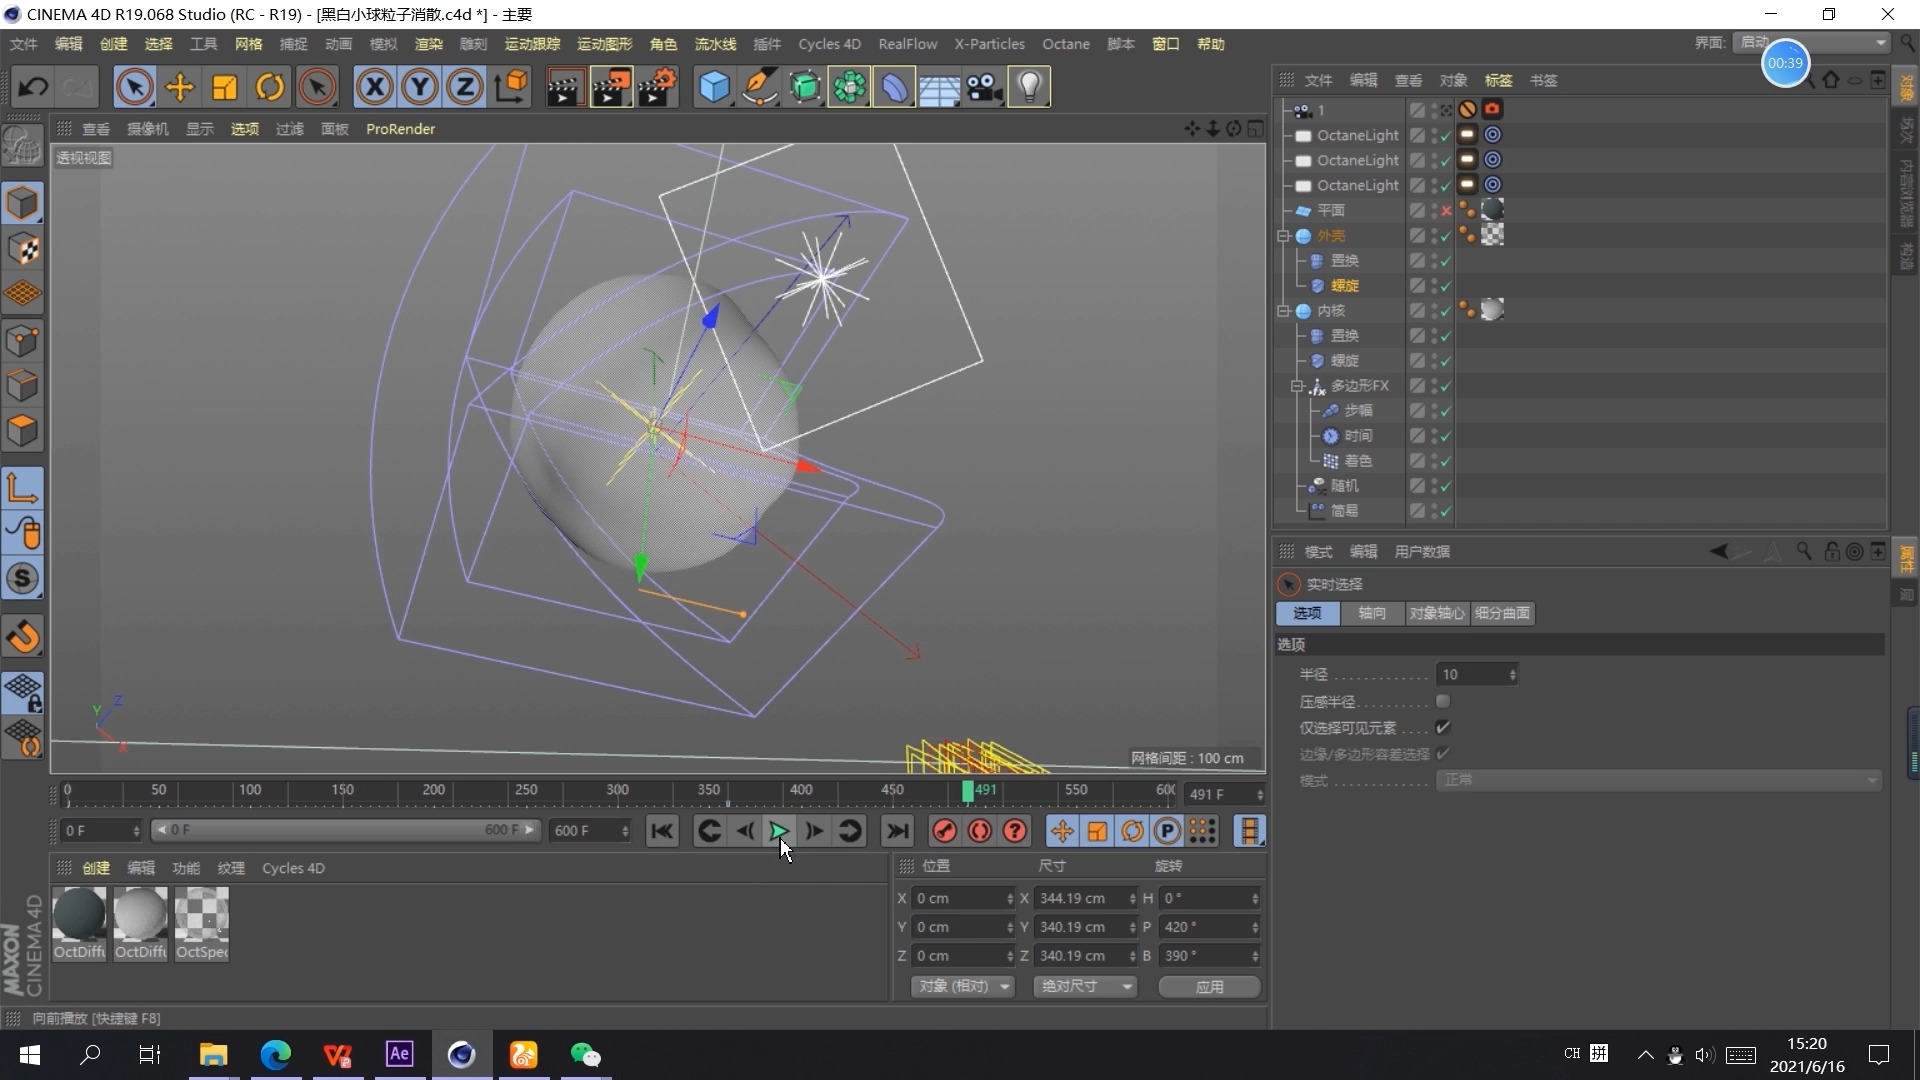This screenshot has width=1920, height=1080.
Task: Toggle X axis lock
Action: coord(374,87)
